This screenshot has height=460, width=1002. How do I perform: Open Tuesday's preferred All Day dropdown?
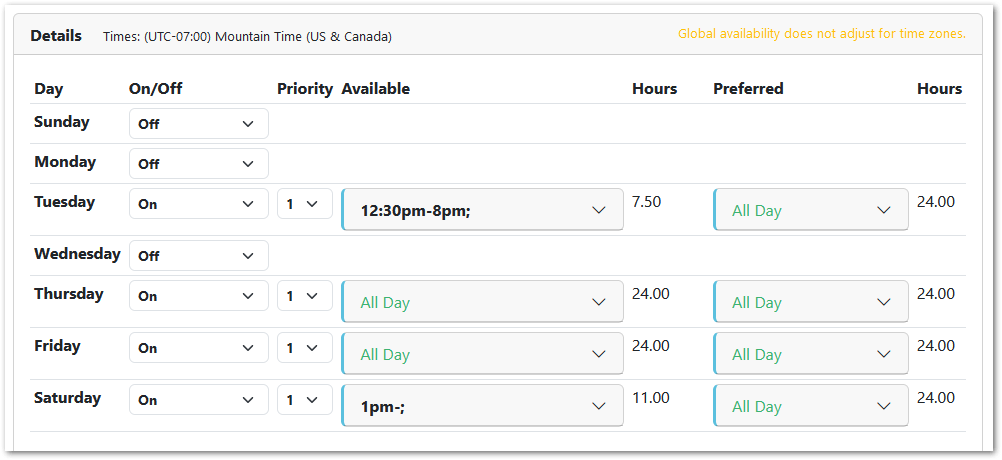pyautogui.click(x=810, y=210)
